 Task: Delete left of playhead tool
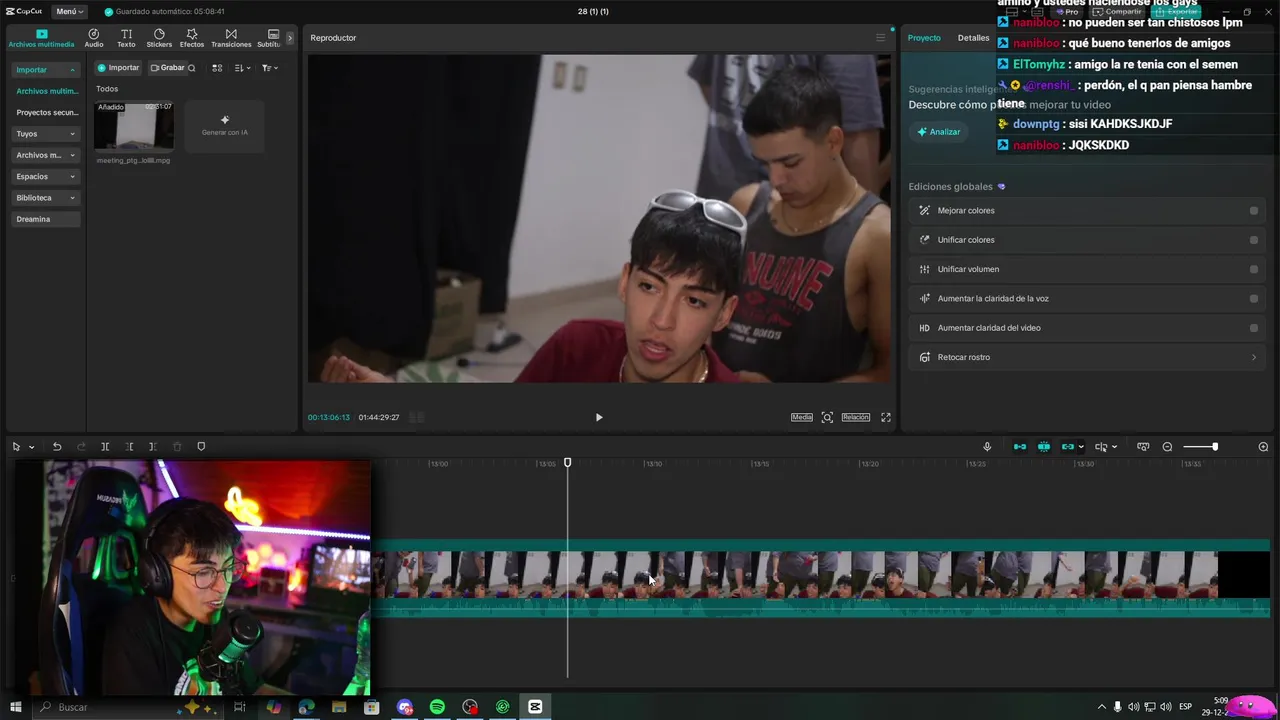129,447
